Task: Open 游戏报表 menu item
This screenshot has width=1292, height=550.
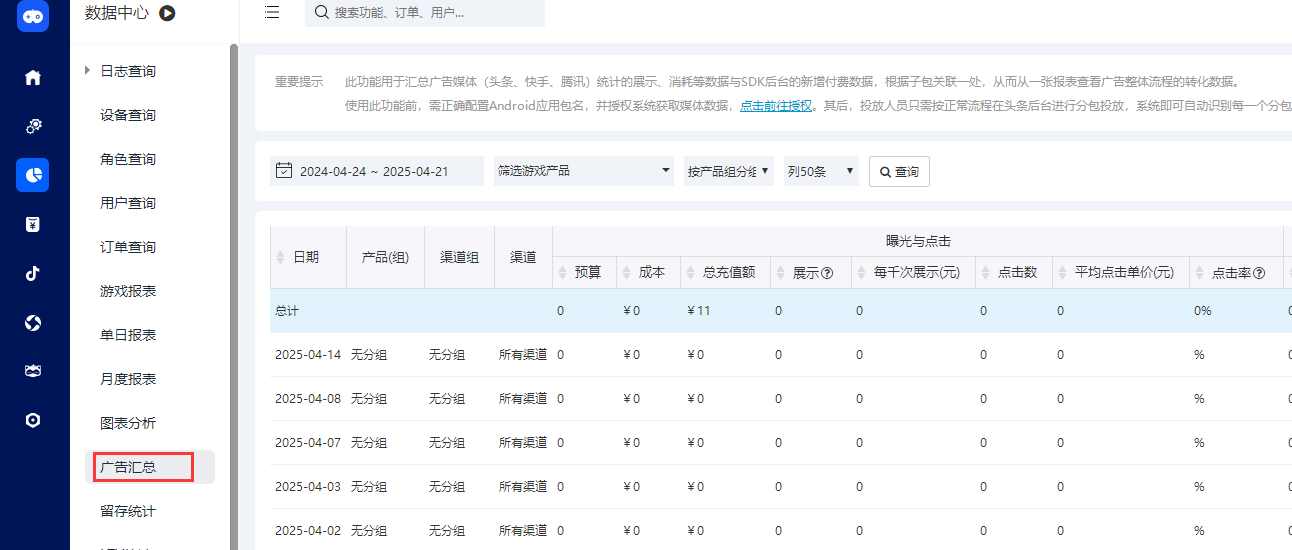Action: (x=128, y=291)
